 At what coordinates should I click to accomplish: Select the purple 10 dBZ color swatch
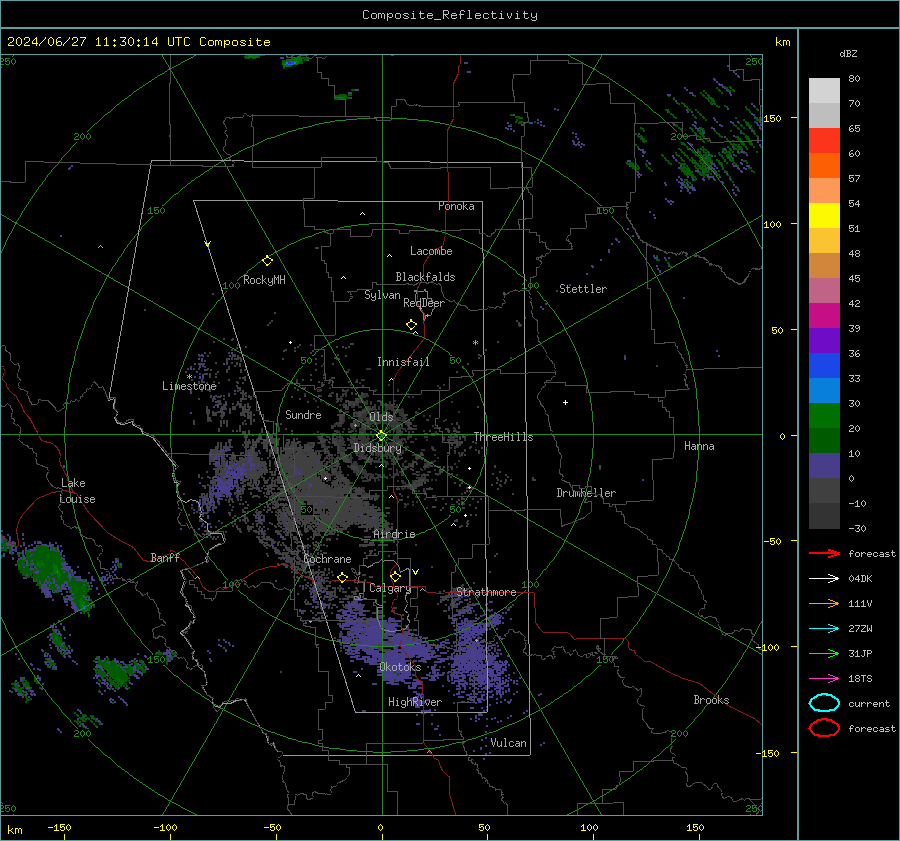tap(824, 465)
